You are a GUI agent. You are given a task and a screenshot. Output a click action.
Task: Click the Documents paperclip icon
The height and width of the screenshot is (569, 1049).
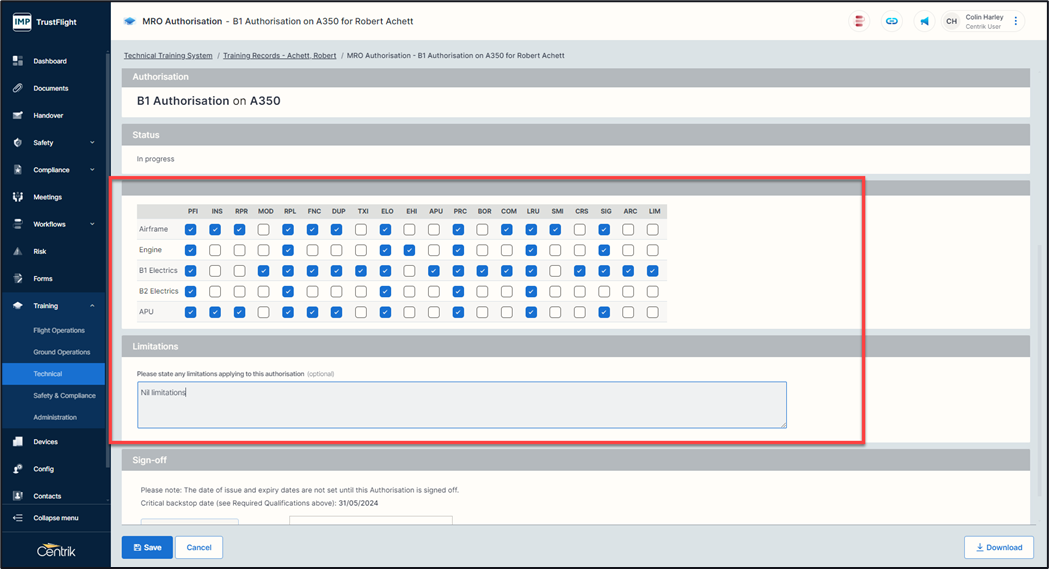(18, 88)
